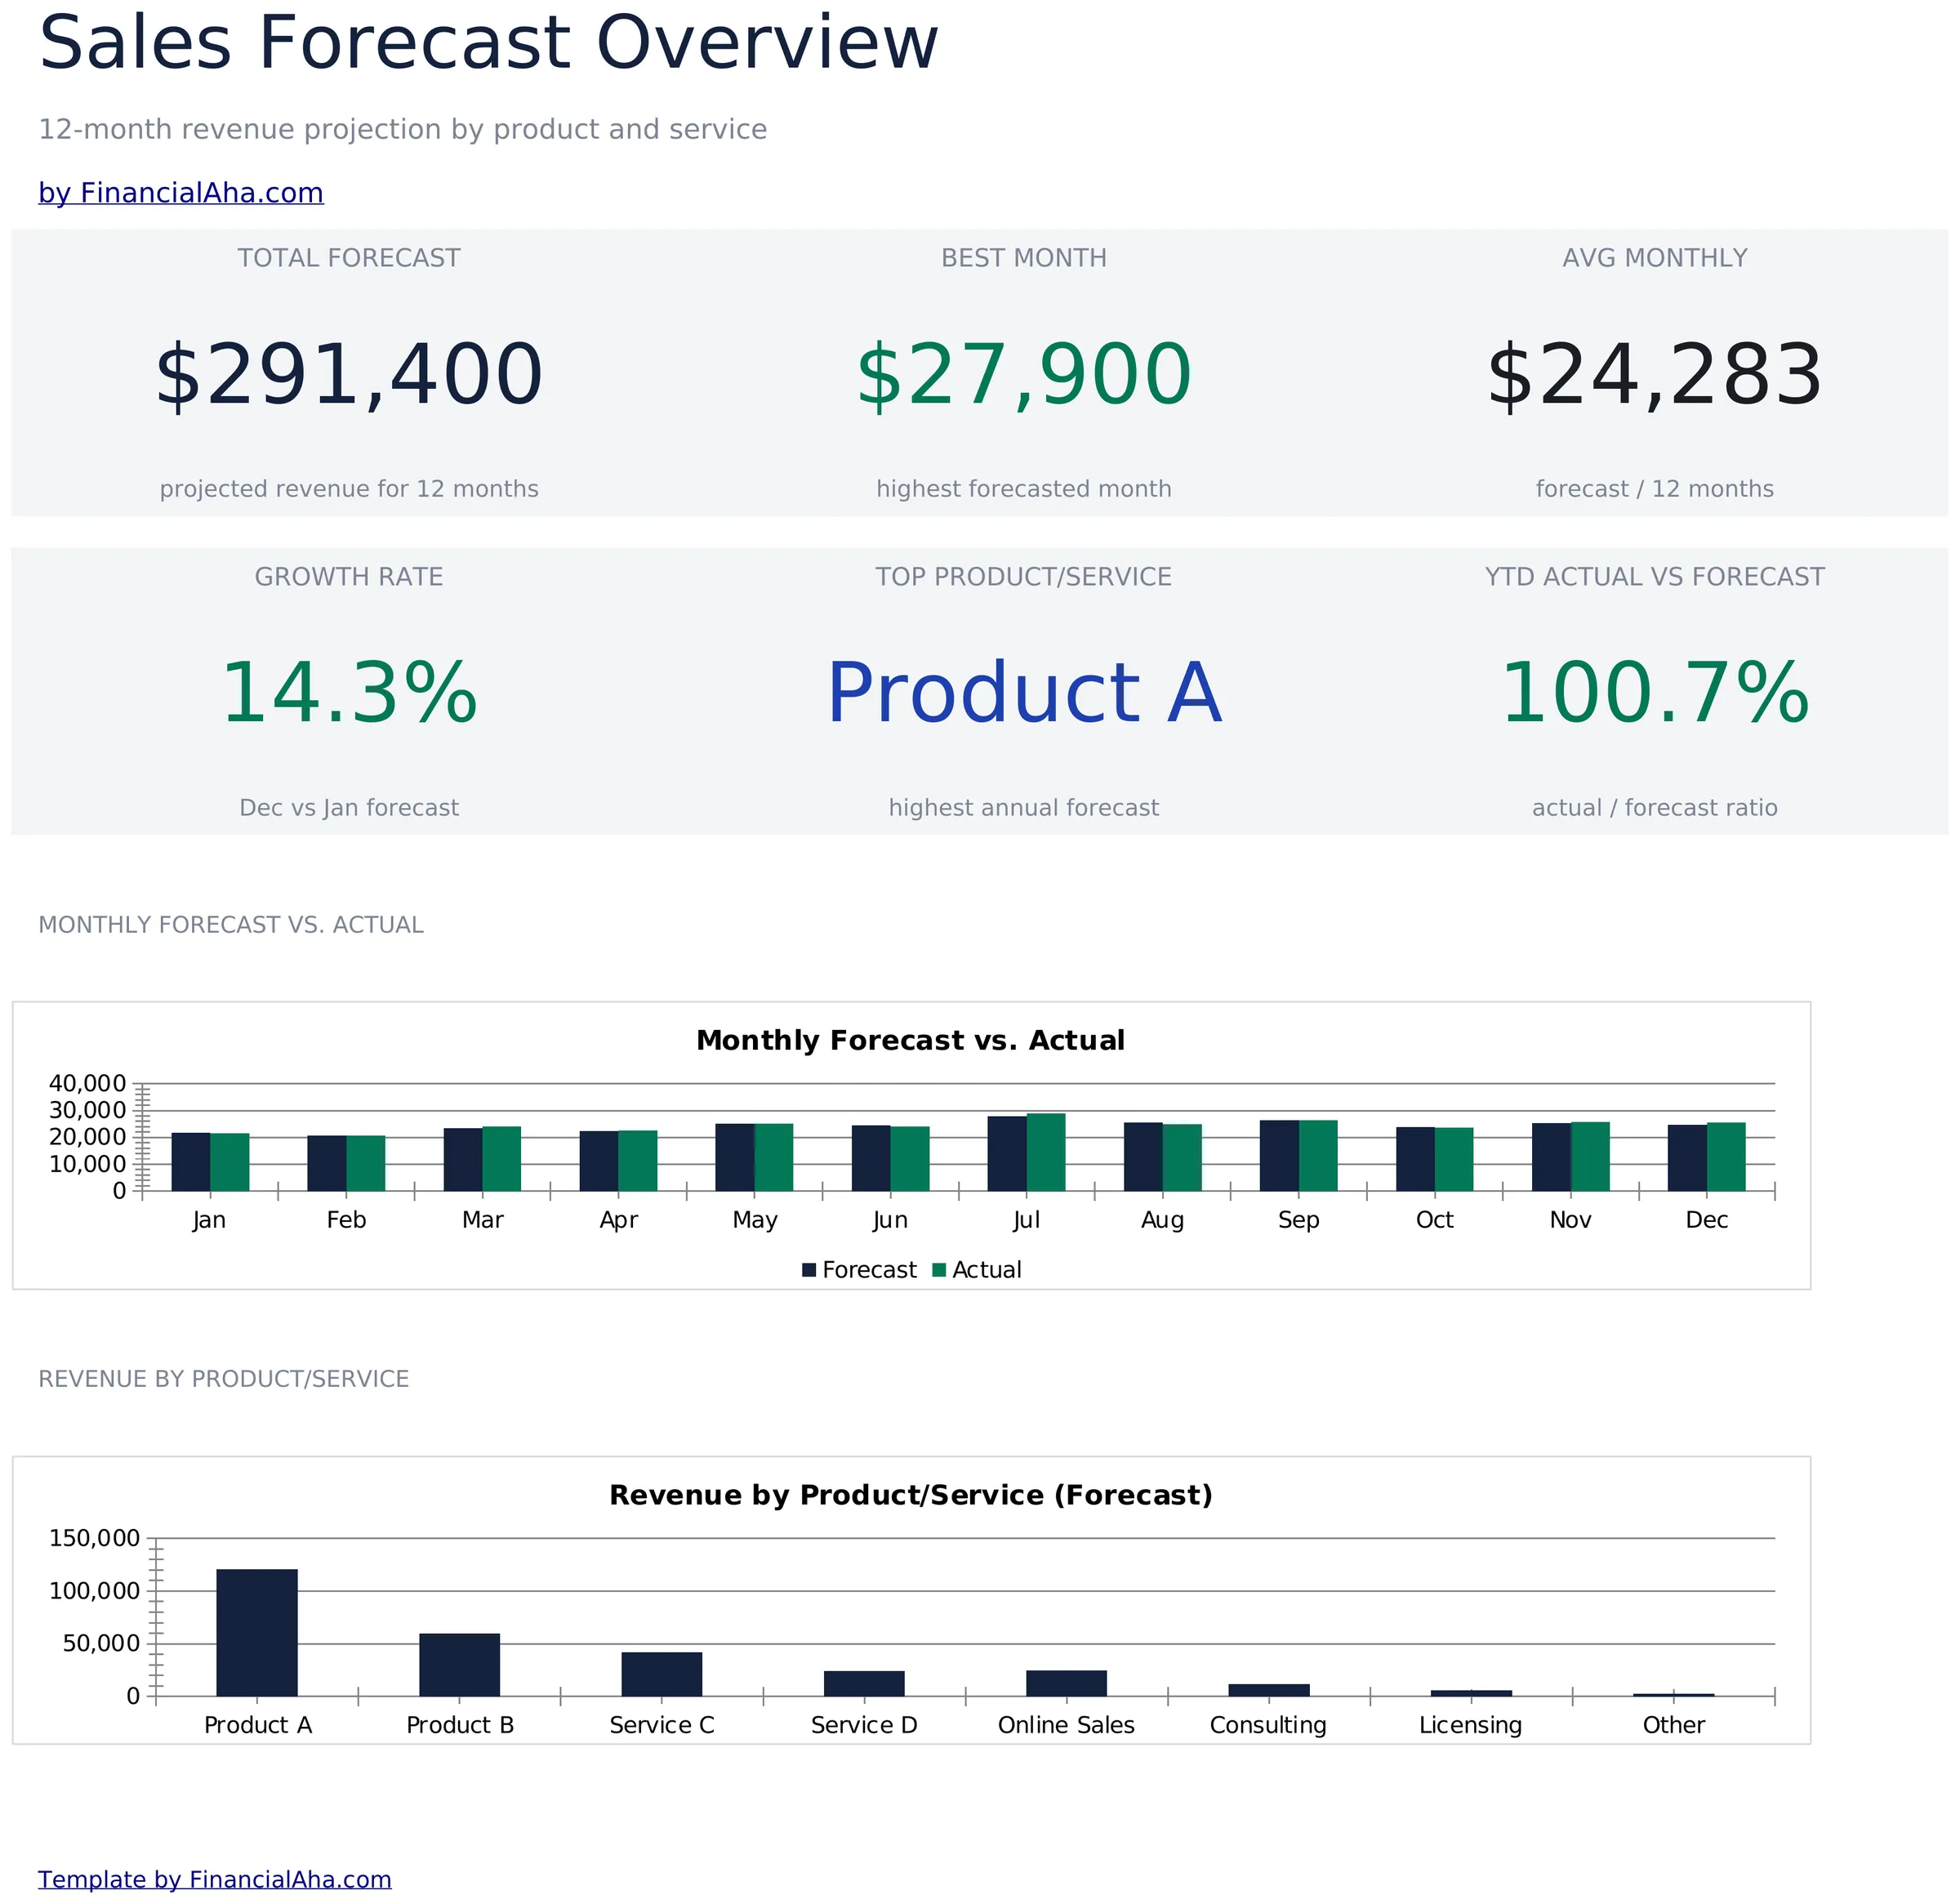1960x1904 pixels.
Task: Click the 'Nov' axis label
Action: [1571, 1220]
